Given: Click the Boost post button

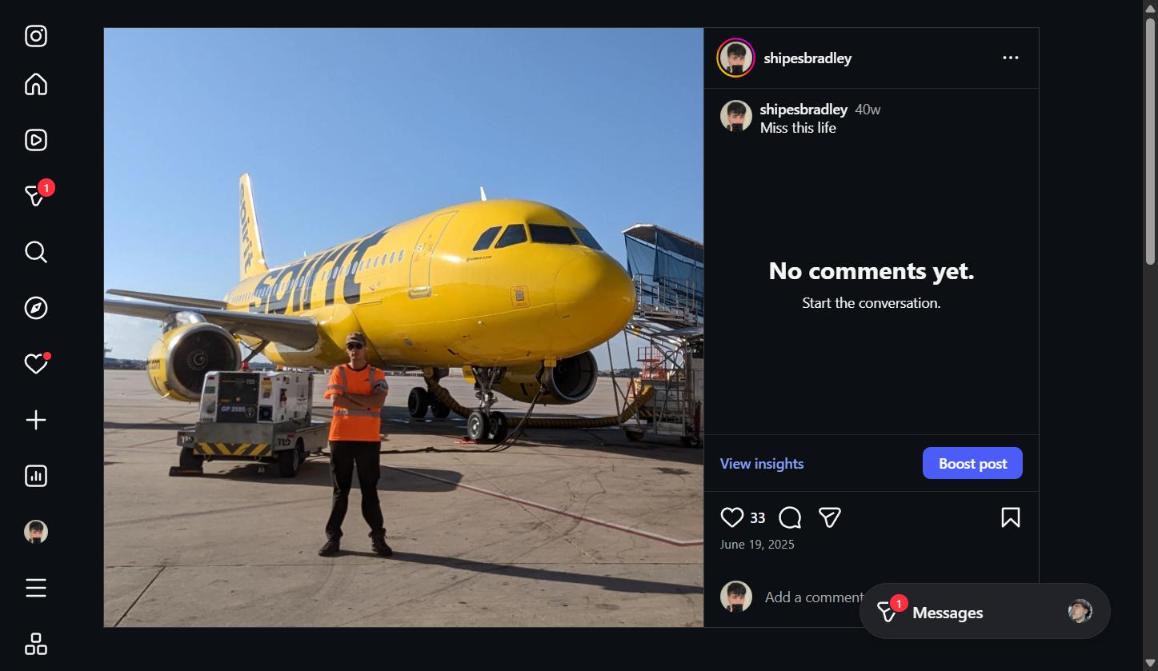Looking at the screenshot, I should (x=972, y=463).
